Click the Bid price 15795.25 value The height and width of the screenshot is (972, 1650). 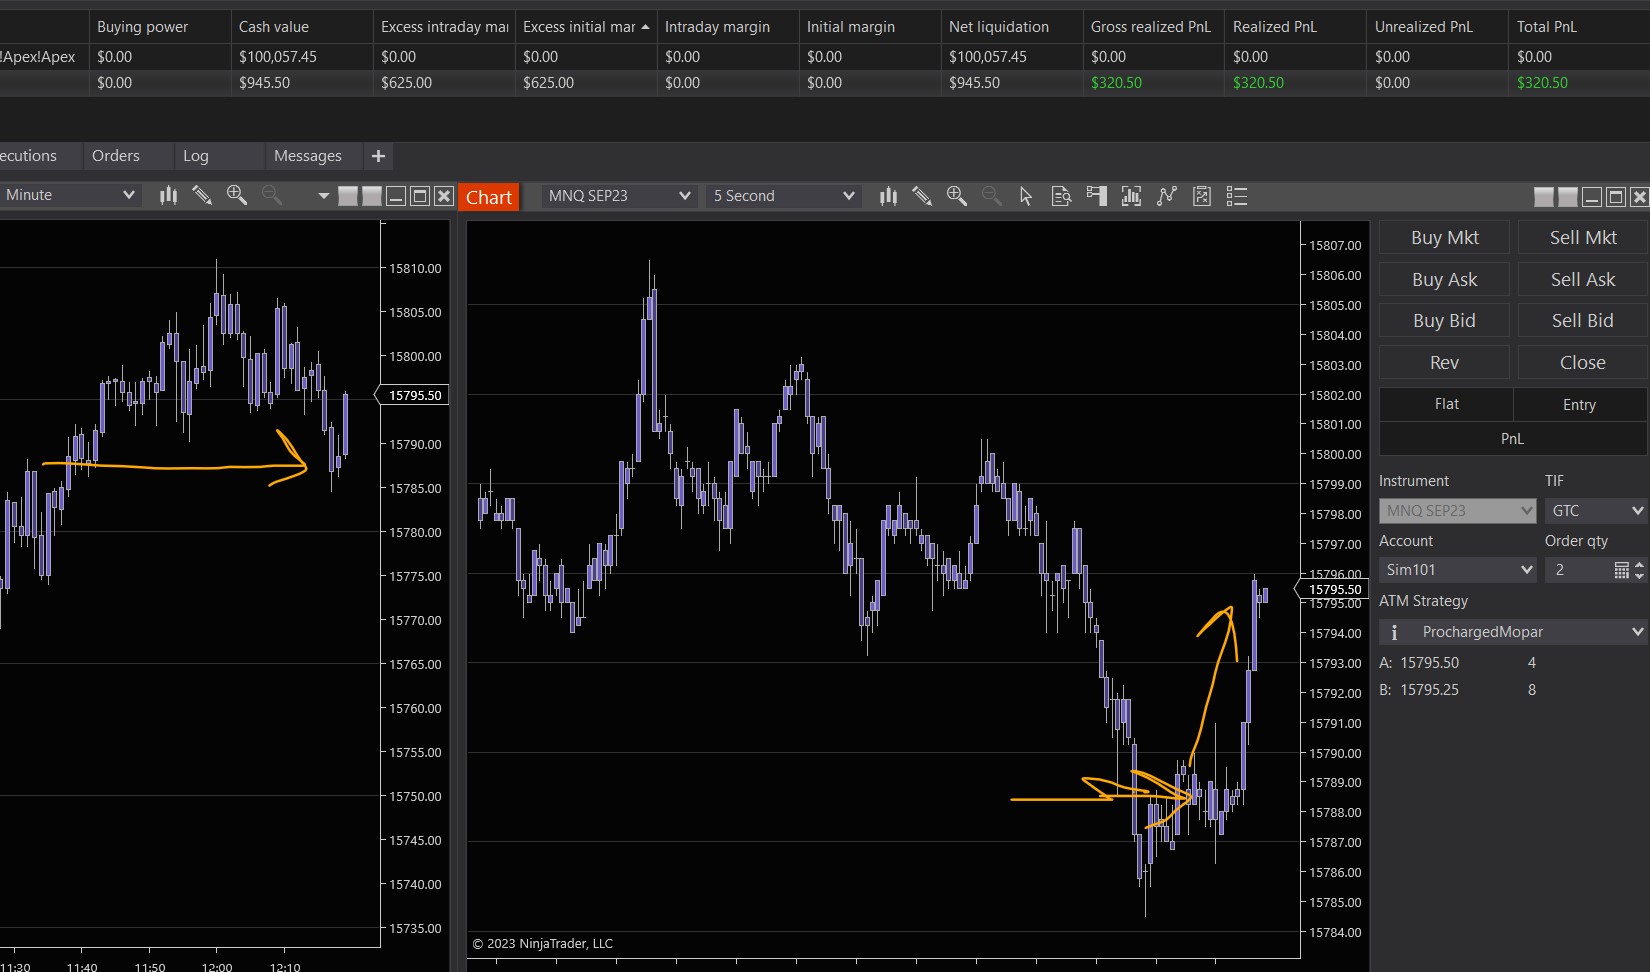point(1429,690)
